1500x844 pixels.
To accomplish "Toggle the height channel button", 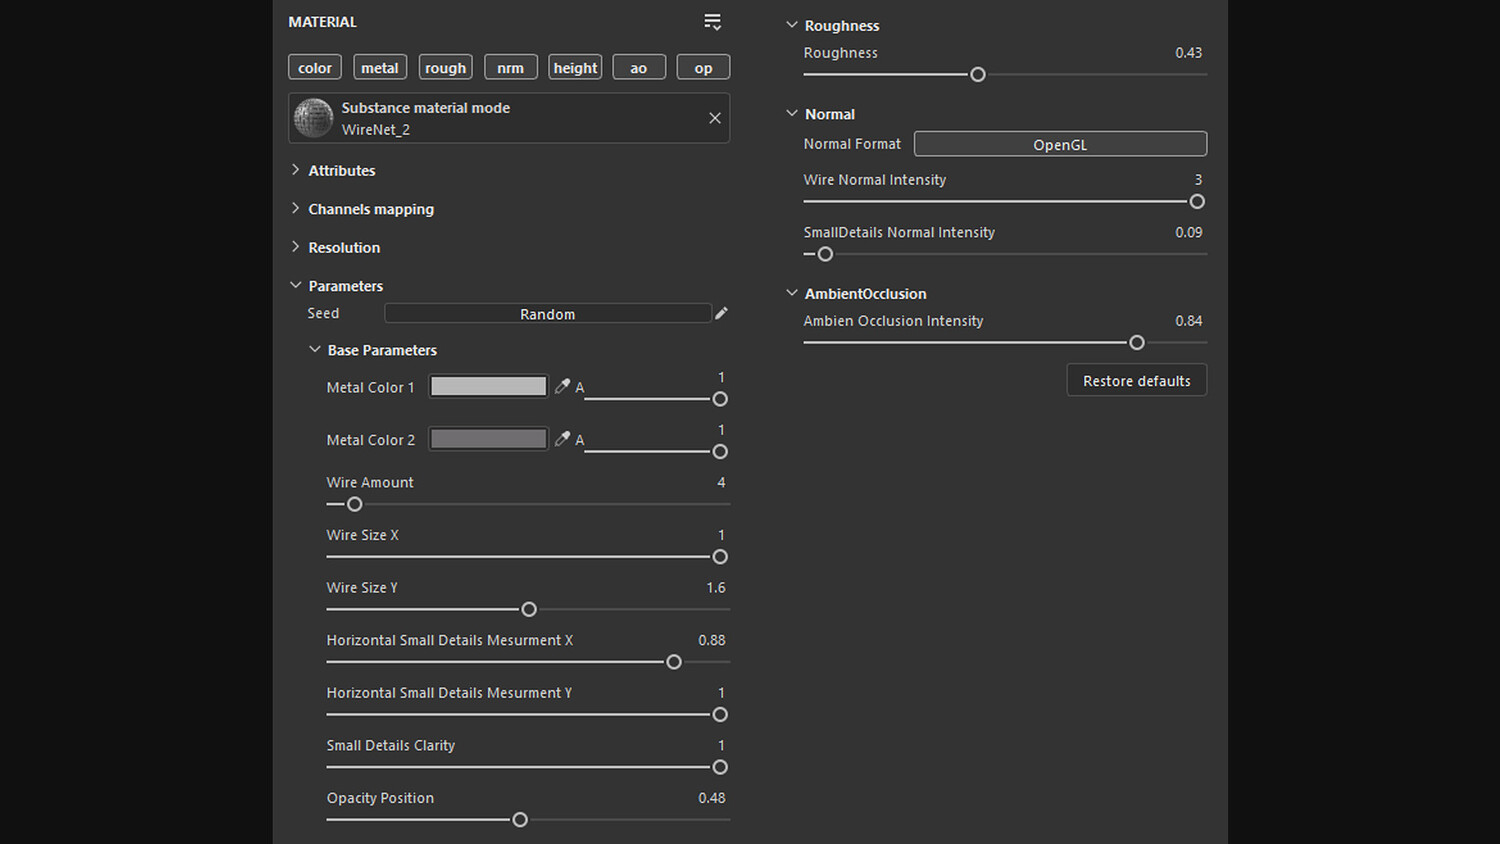I will [x=575, y=67].
